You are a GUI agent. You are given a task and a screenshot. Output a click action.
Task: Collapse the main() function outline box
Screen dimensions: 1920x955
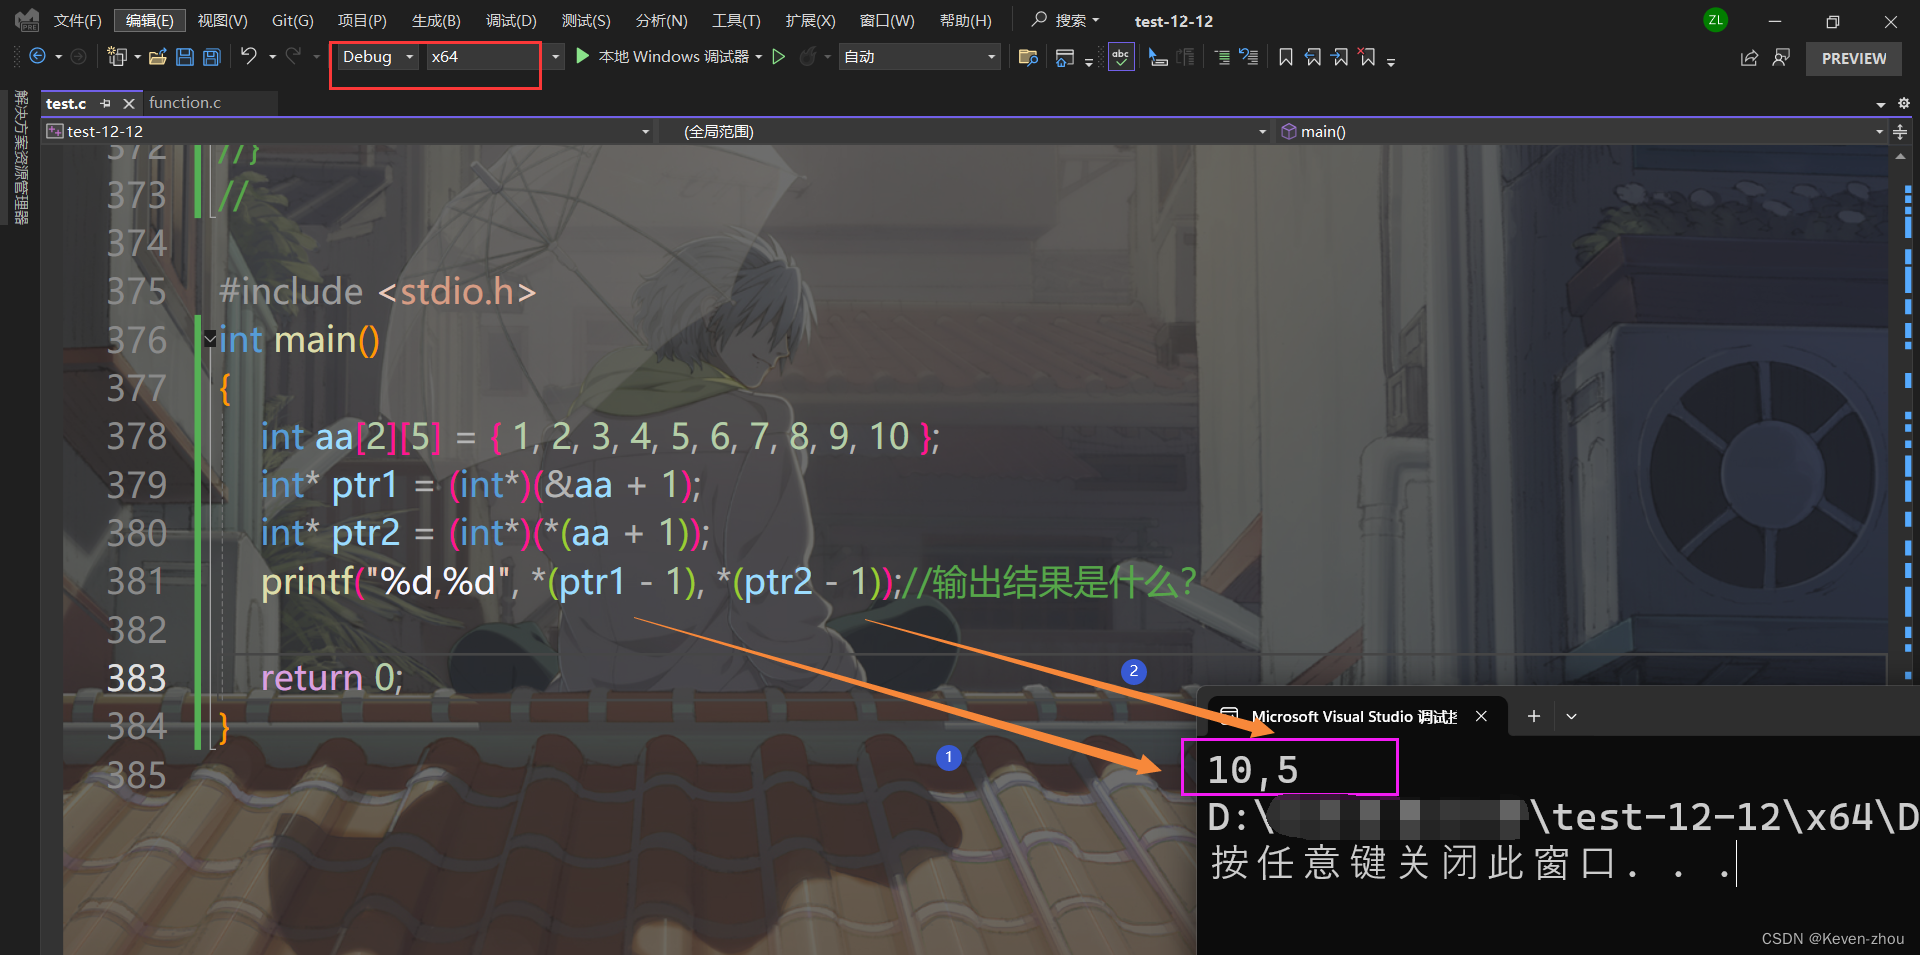[209, 339]
